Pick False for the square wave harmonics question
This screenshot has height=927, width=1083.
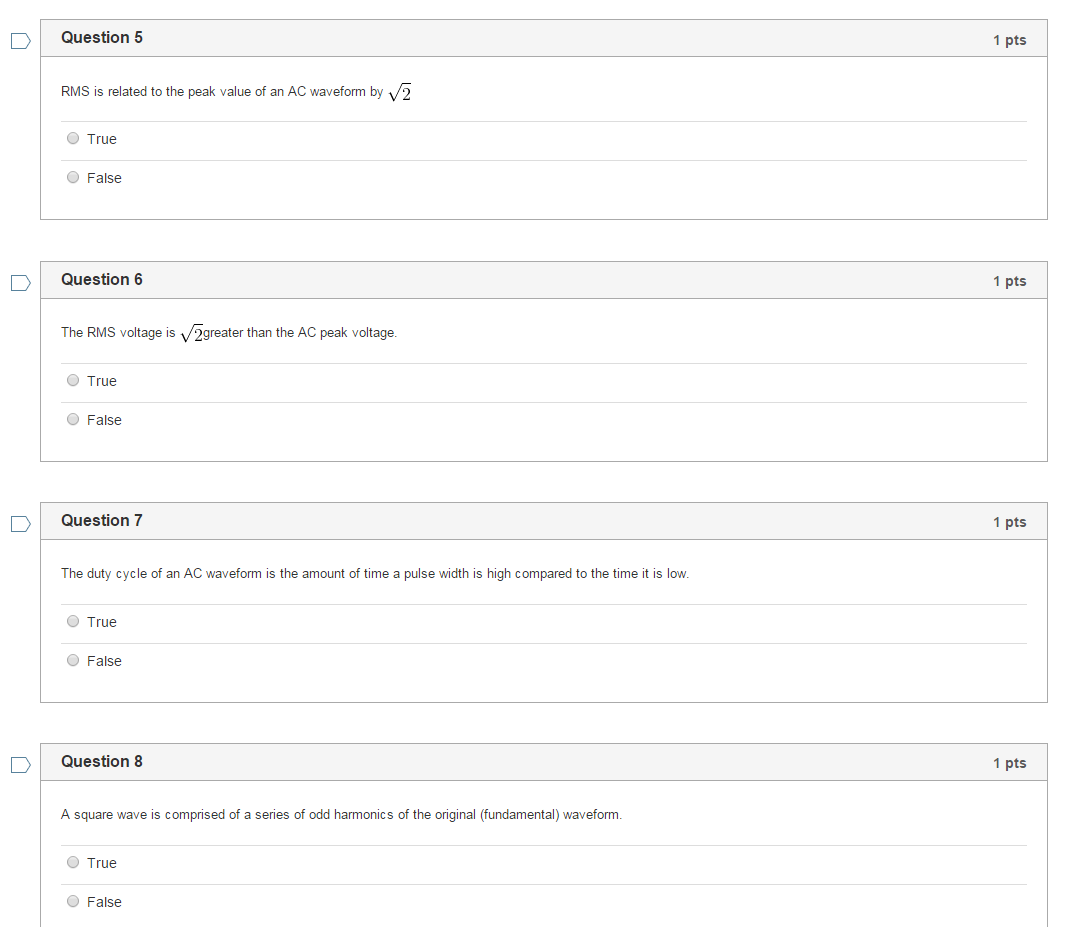point(73,901)
